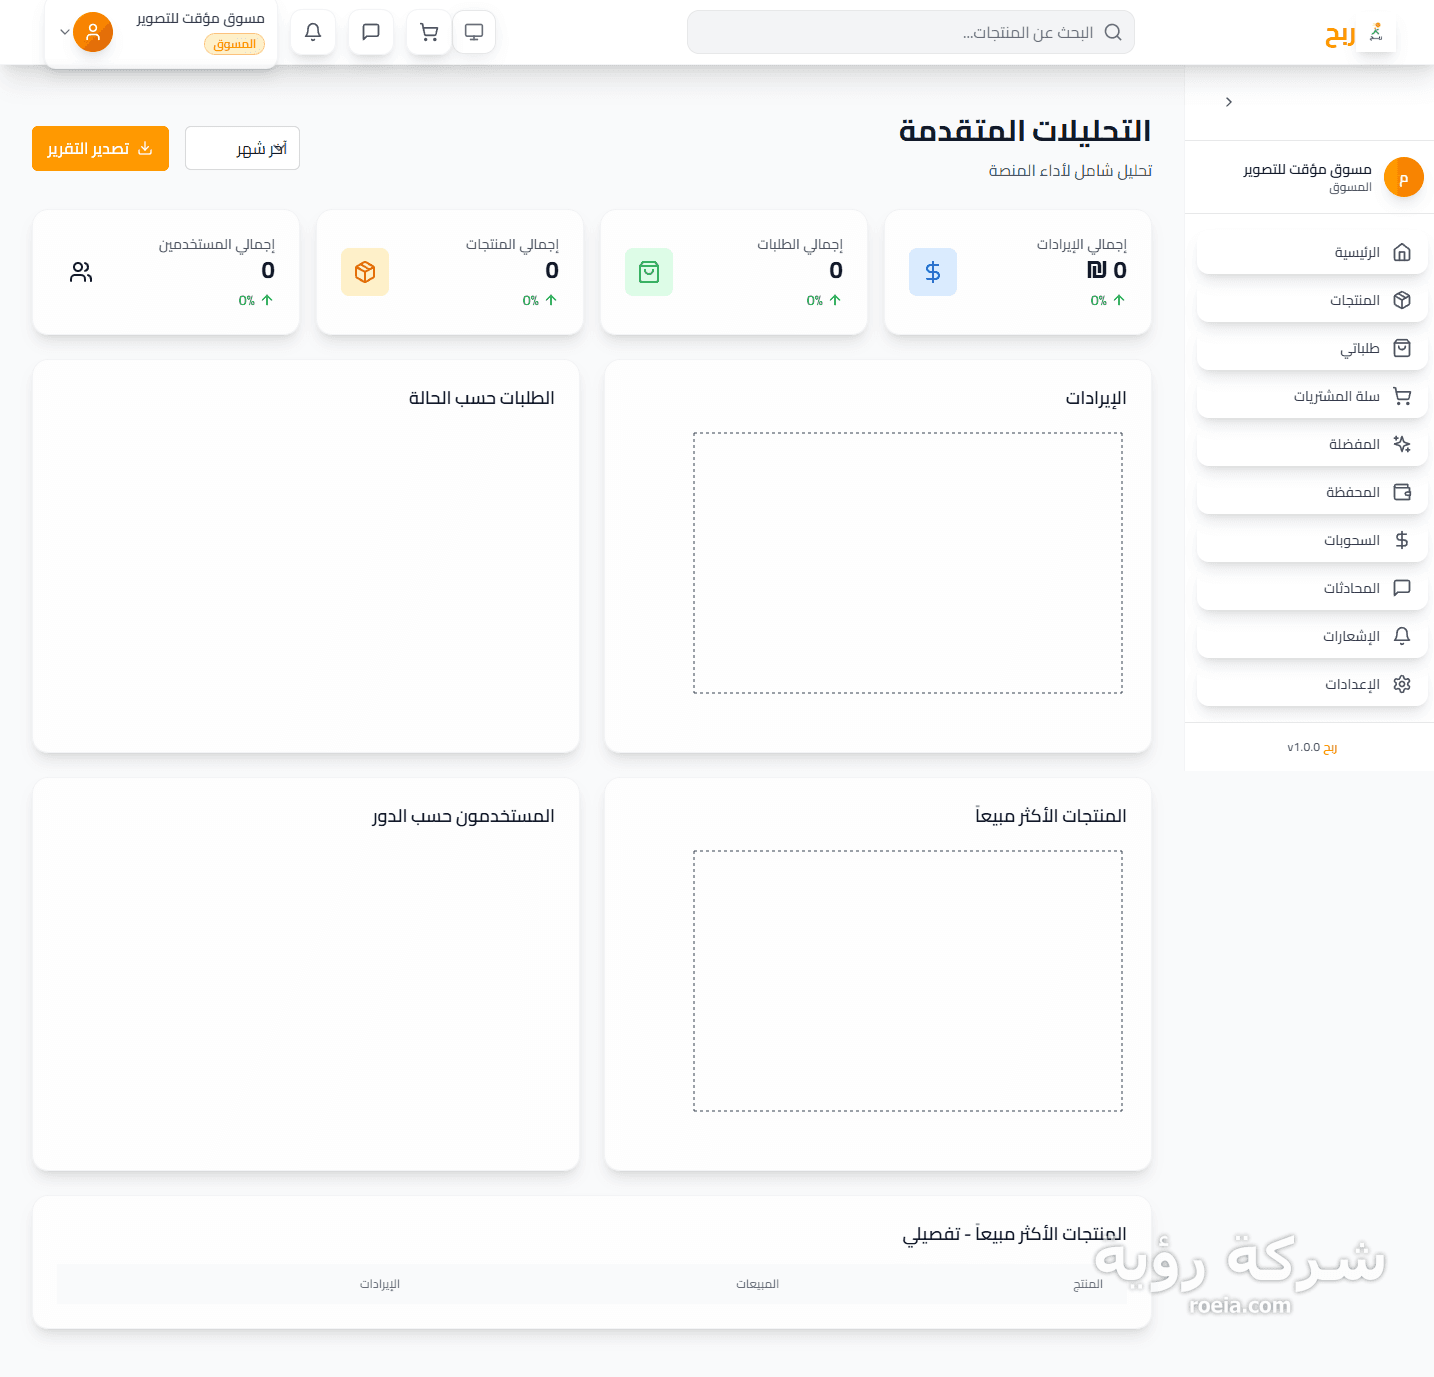Viewport: 1434px width, 1377px height.
Task: Click the home icon beside الرئيسية
Action: coord(1402,252)
